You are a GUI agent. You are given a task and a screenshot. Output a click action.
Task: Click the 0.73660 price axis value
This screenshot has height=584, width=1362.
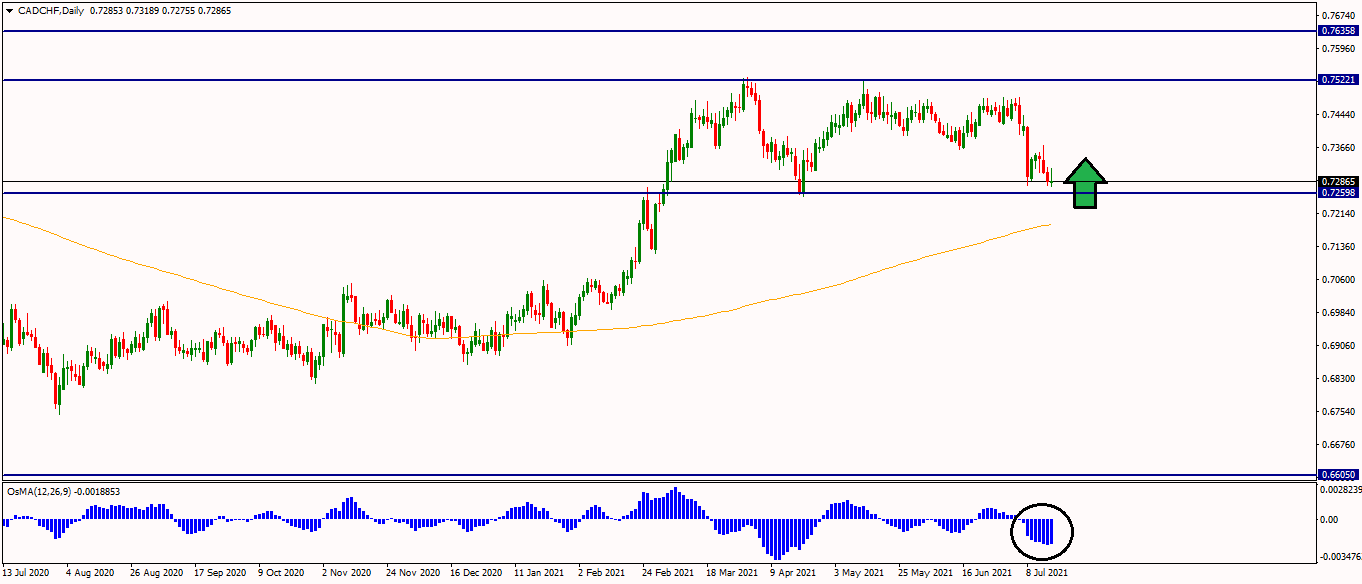coord(1338,148)
